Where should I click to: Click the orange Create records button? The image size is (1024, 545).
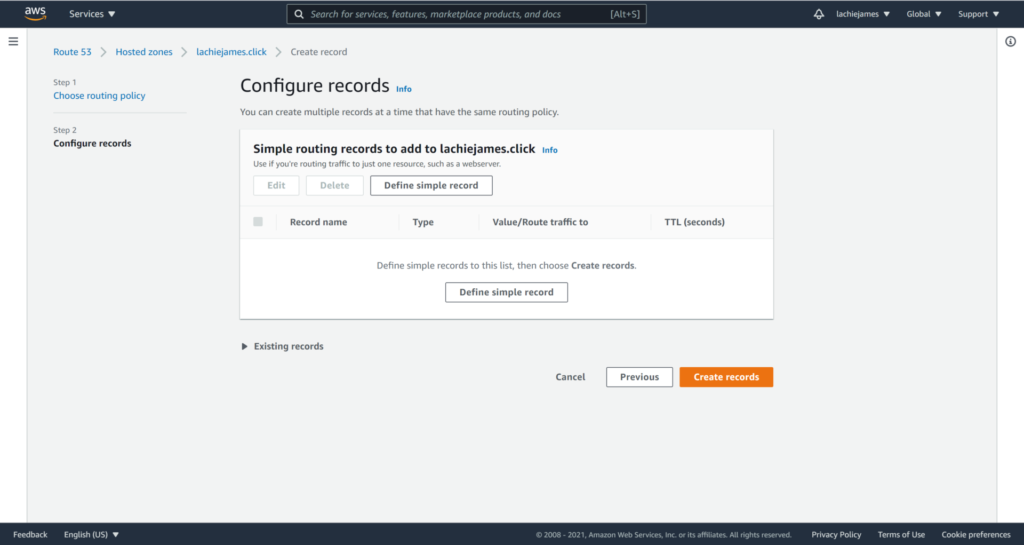tap(726, 377)
